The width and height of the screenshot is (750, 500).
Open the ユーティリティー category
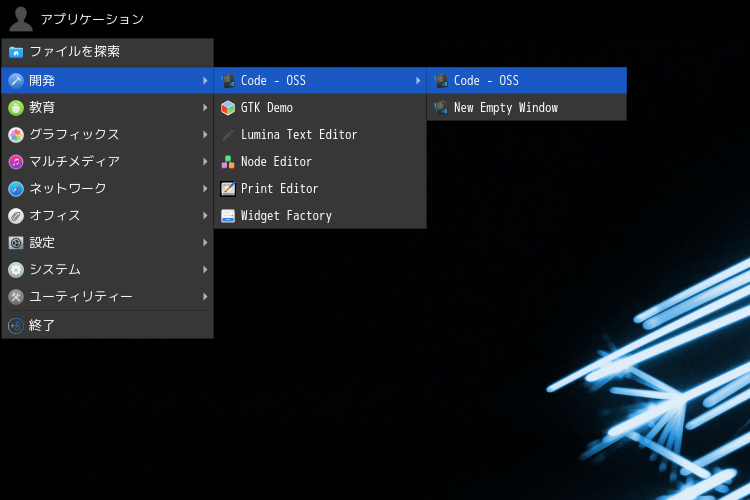pyautogui.click(x=108, y=297)
